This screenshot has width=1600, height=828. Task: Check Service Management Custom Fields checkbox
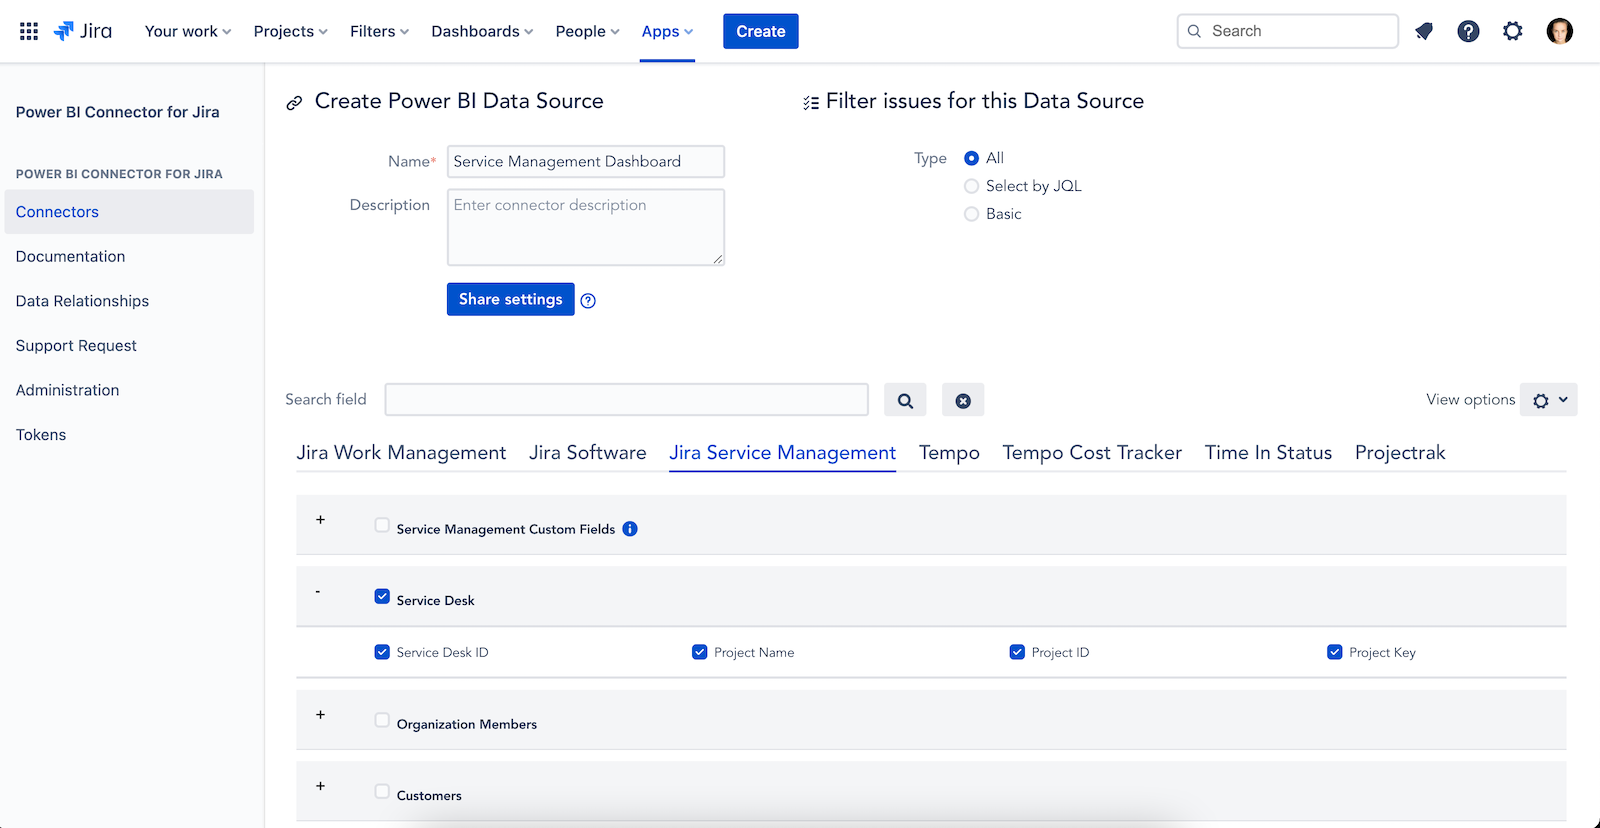[x=382, y=525]
